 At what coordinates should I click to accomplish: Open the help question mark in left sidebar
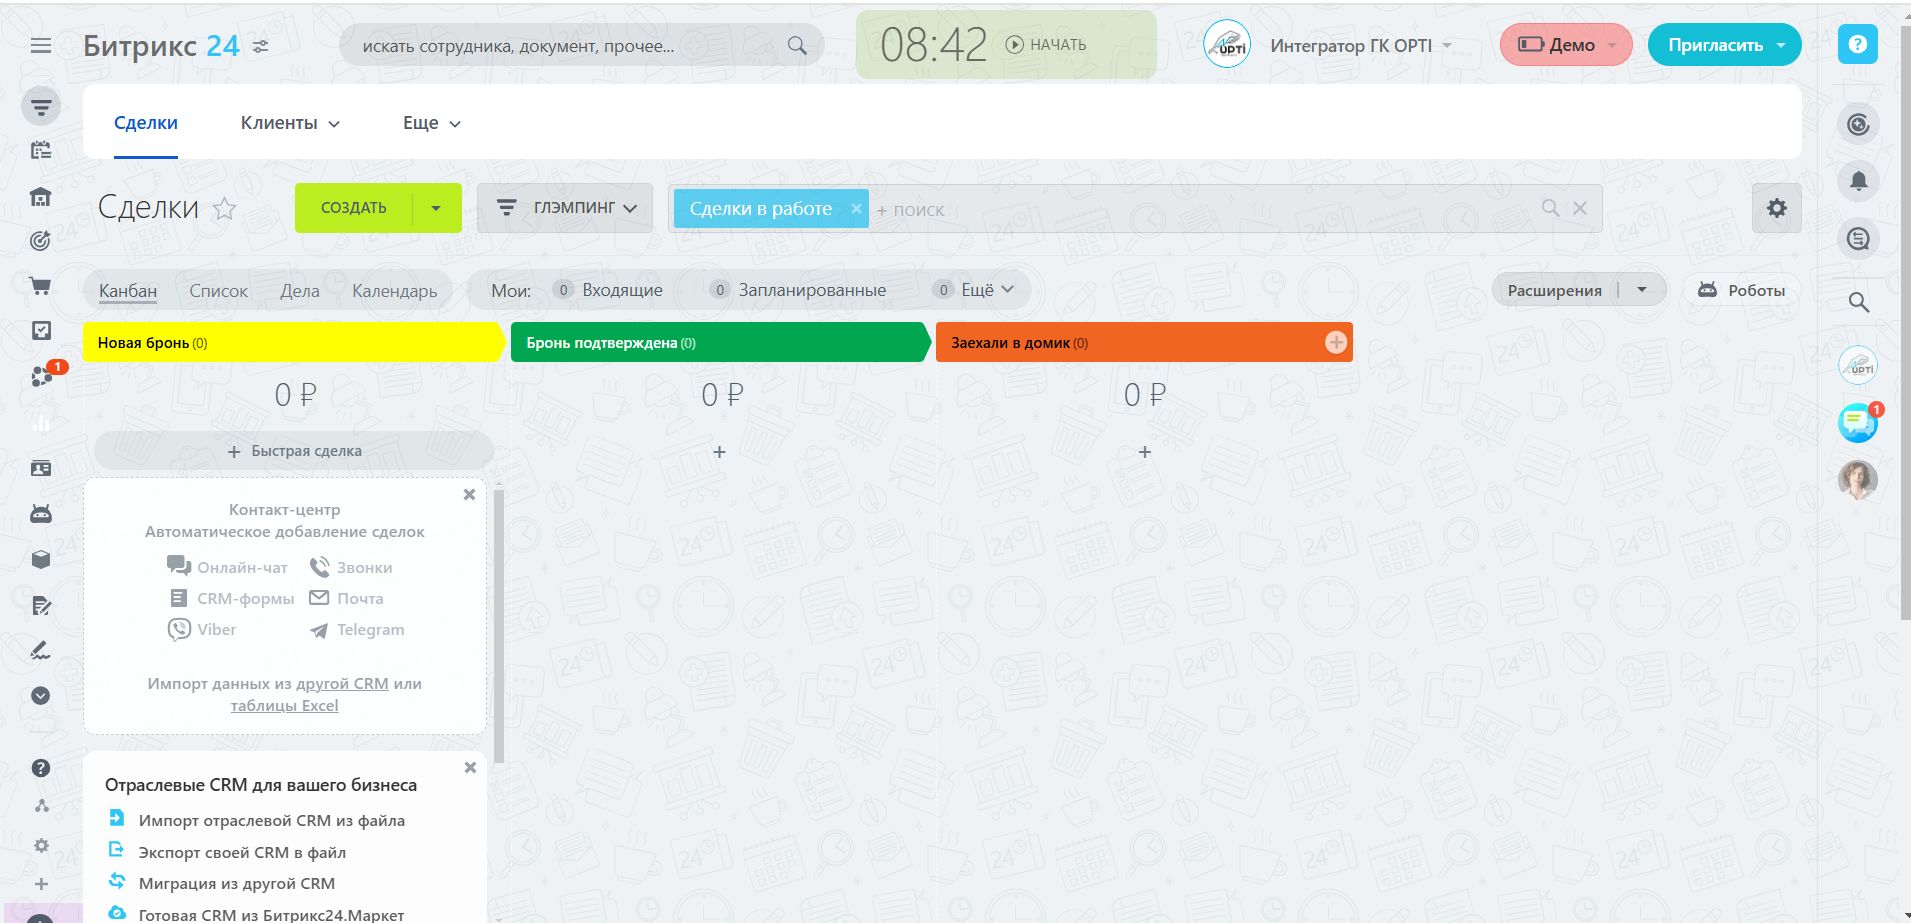[41, 768]
